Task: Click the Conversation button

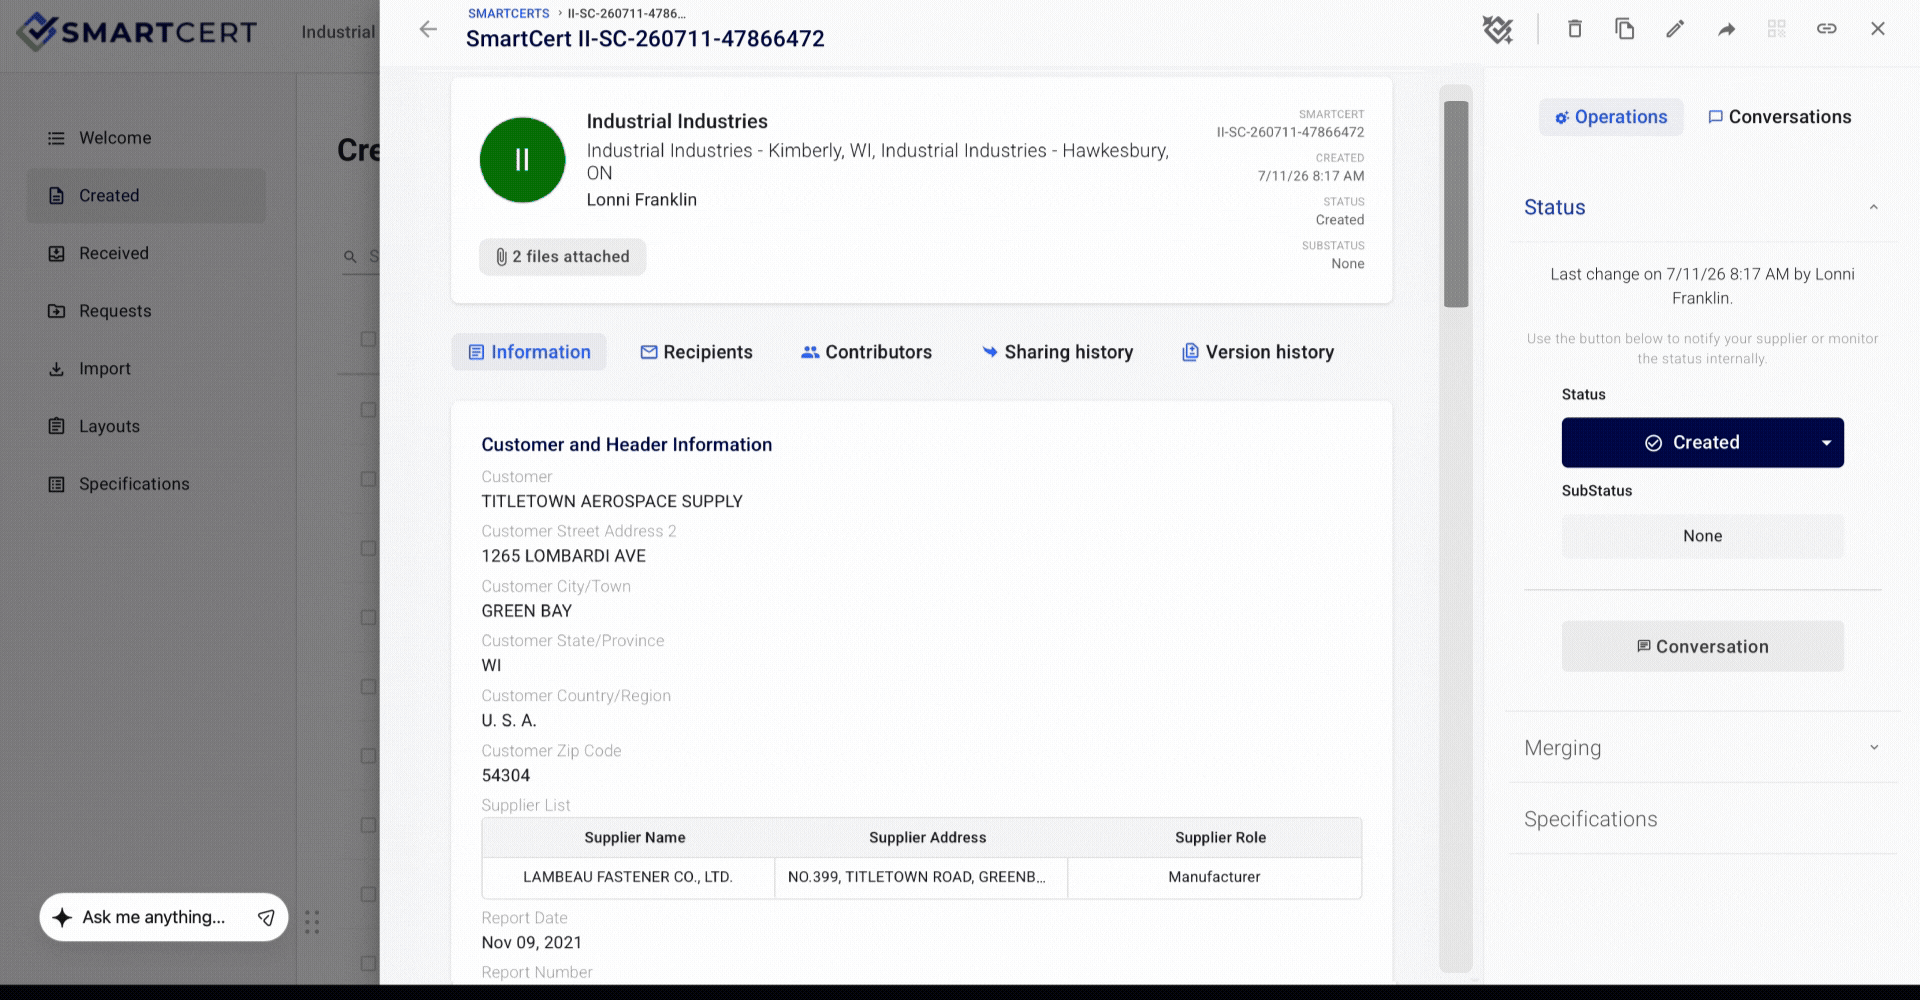Action: [1702, 647]
